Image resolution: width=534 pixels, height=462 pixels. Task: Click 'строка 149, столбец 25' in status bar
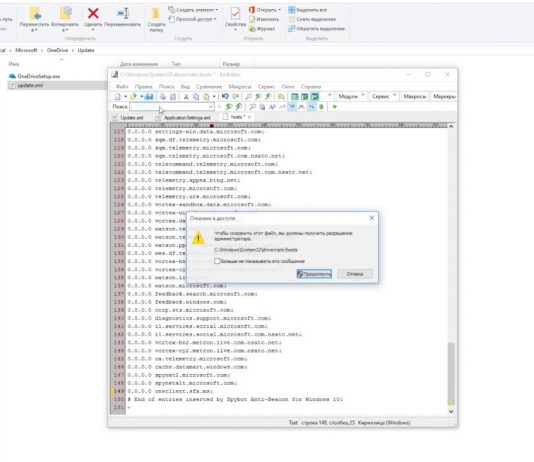(328, 423)
